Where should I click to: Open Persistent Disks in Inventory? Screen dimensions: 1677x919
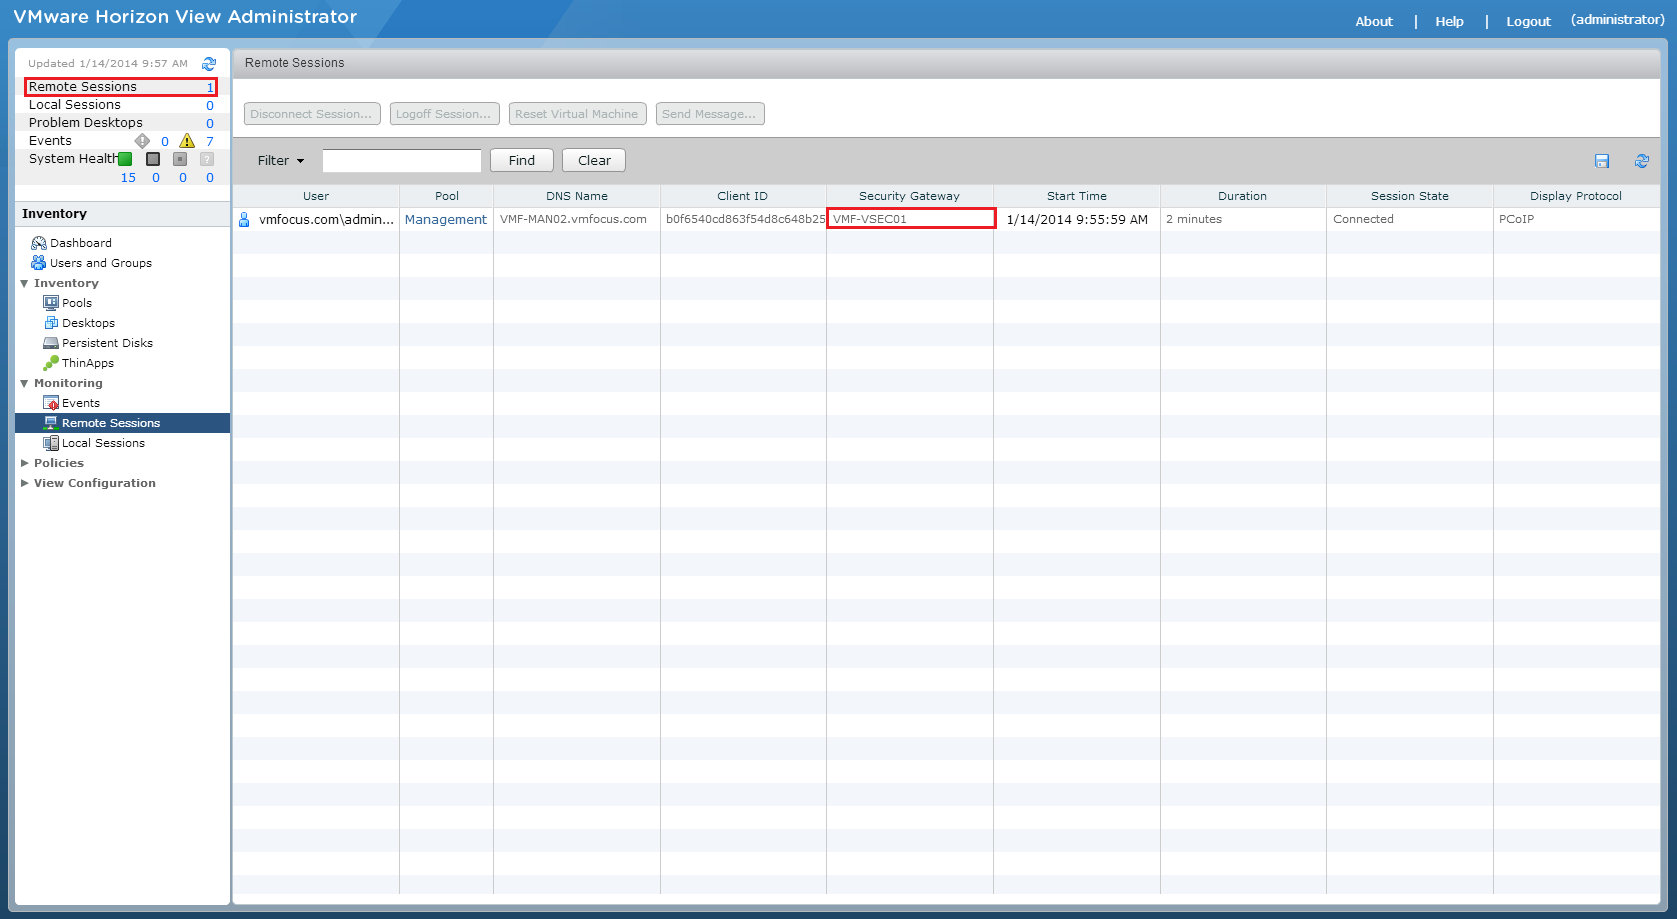click(x=107, y=343)
